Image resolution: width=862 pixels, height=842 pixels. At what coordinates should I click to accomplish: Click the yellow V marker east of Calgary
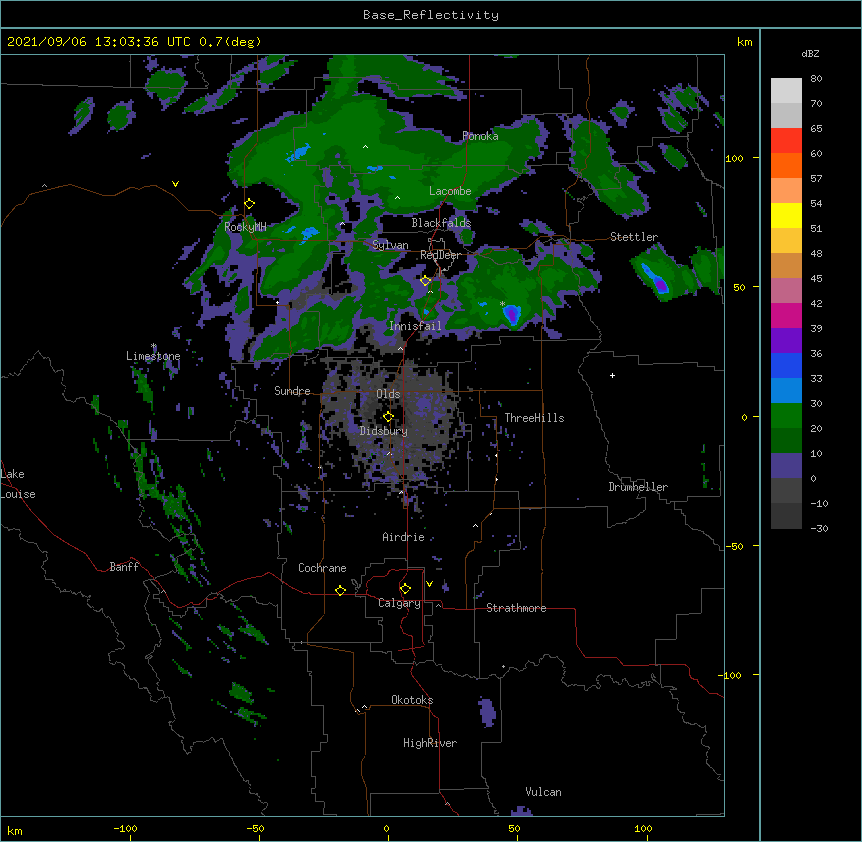coord(429,584)
